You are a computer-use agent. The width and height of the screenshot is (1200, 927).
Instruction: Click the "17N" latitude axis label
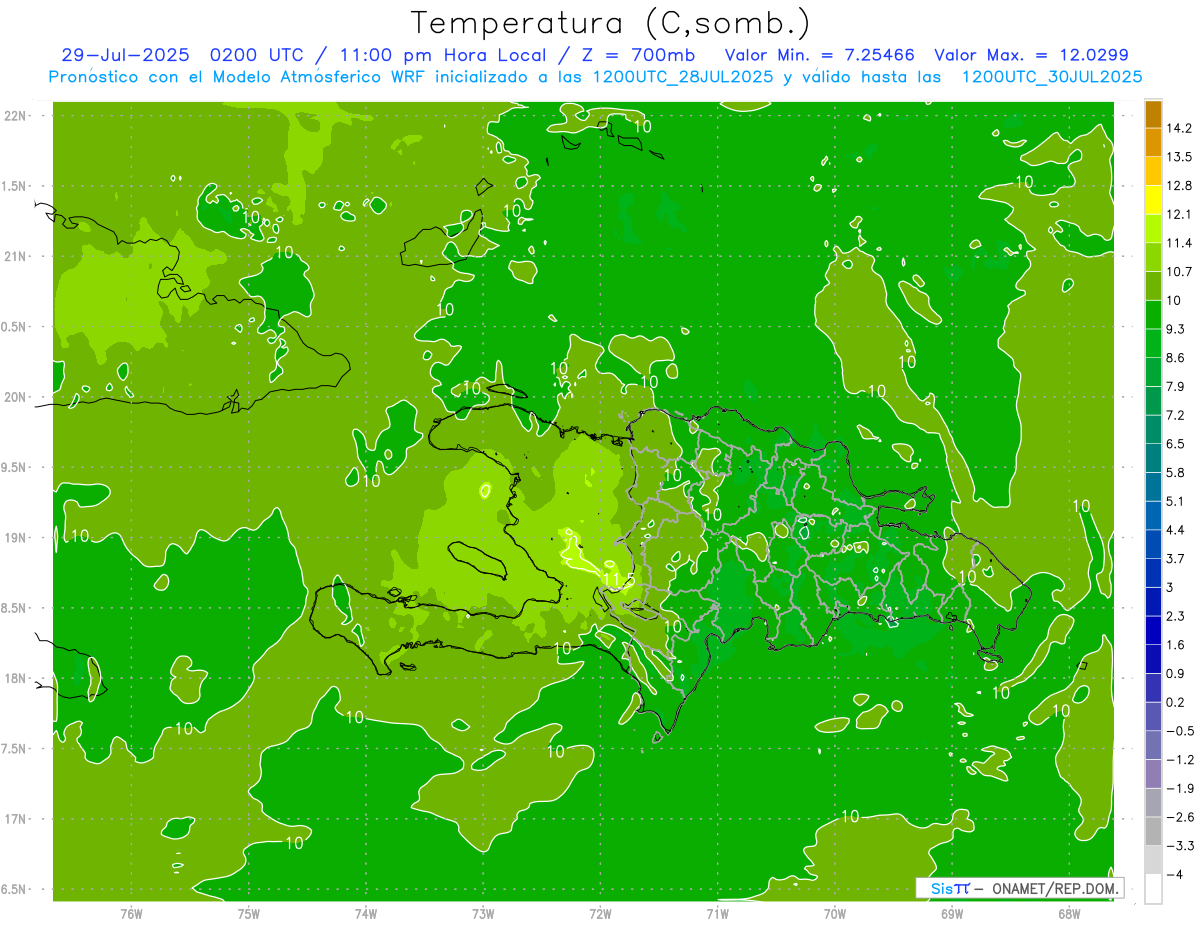tap(17, 819)
